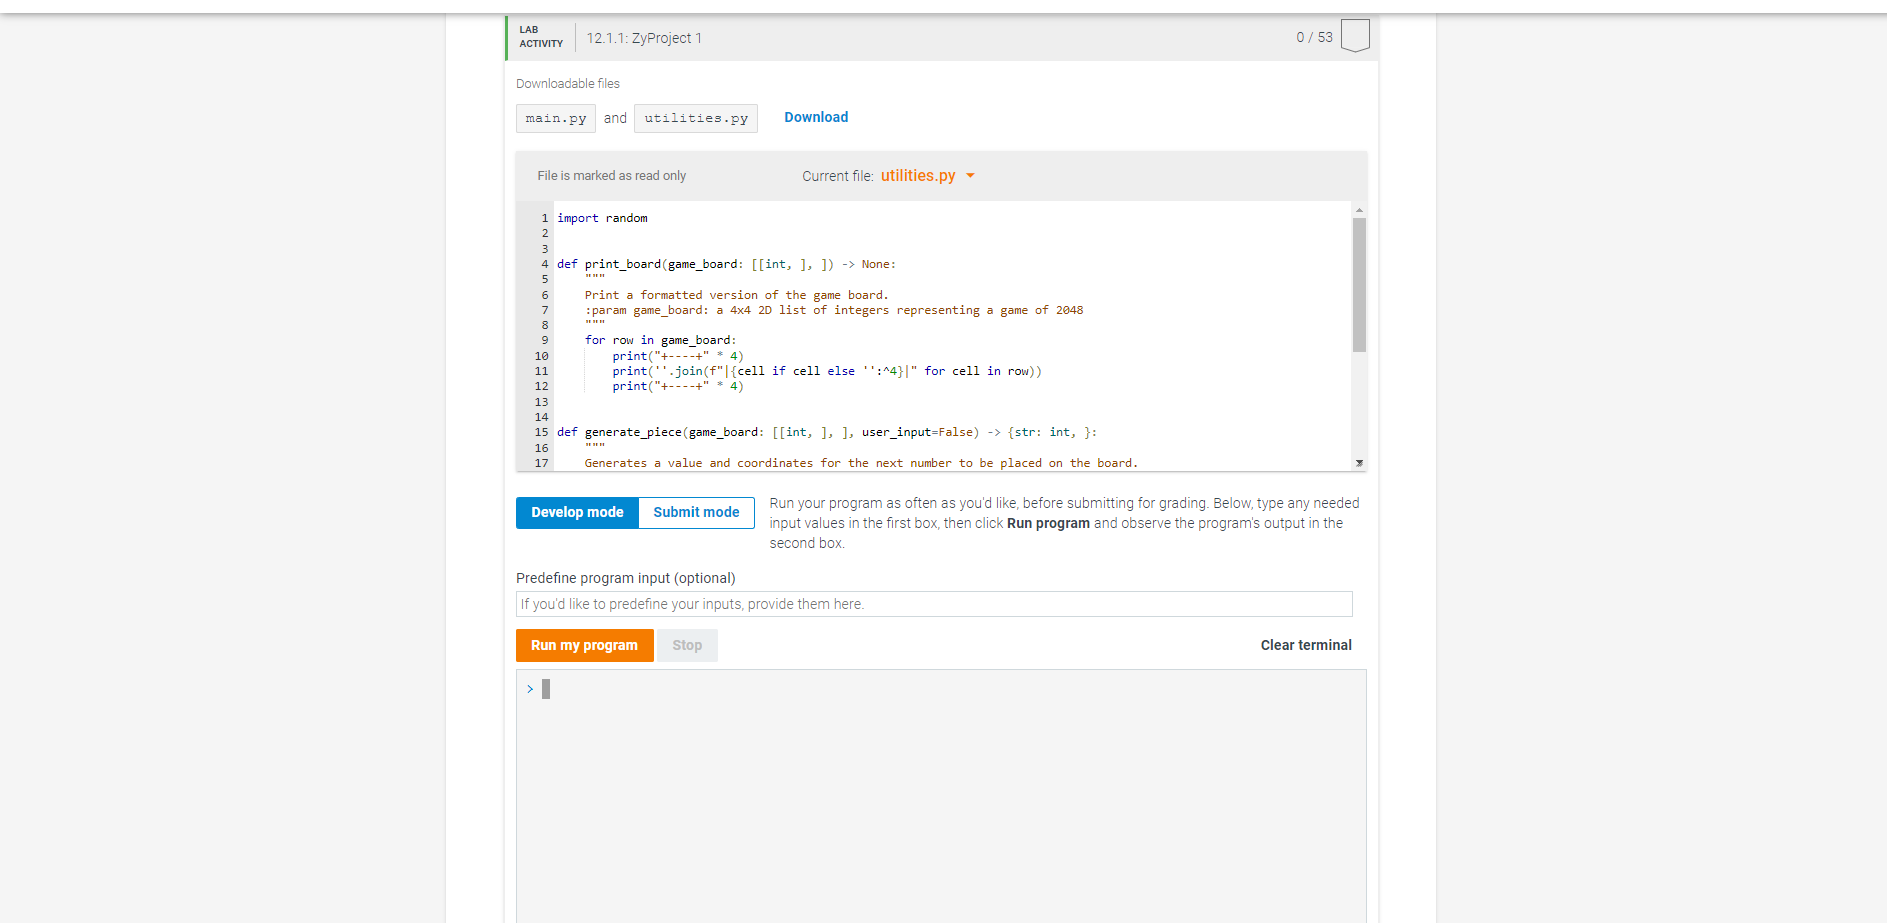This screenshot has height=923, width=1887.
Task: Click the completion badge icon next to 0 / 53
Action: (x=1354, y=36)
